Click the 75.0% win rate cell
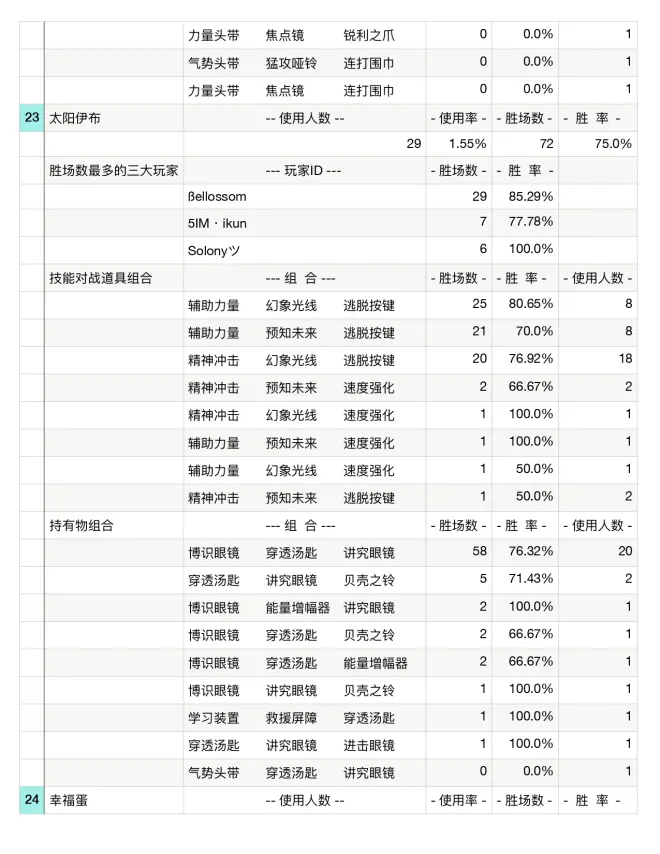Viewport: 660px width, 854px height. [612, 144]
